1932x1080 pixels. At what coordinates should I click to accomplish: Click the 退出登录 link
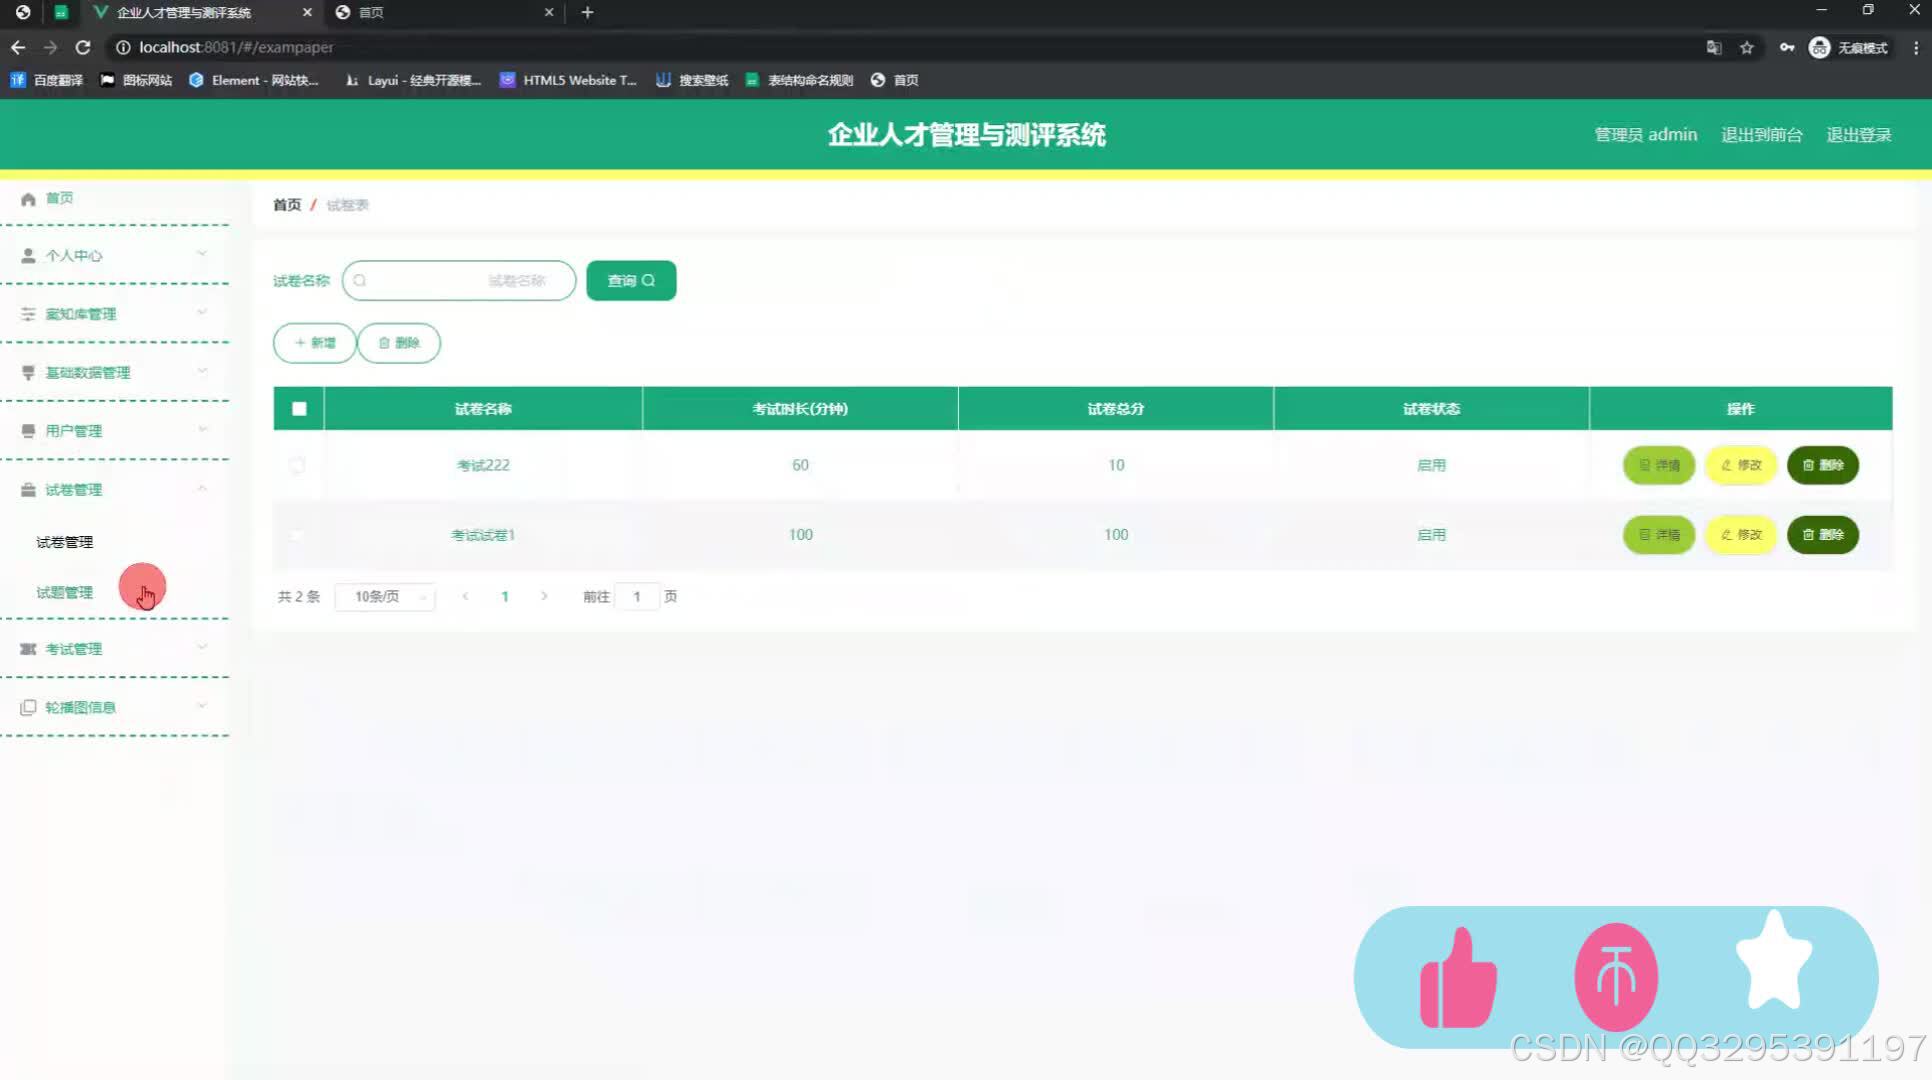(x=1859, y=135)
